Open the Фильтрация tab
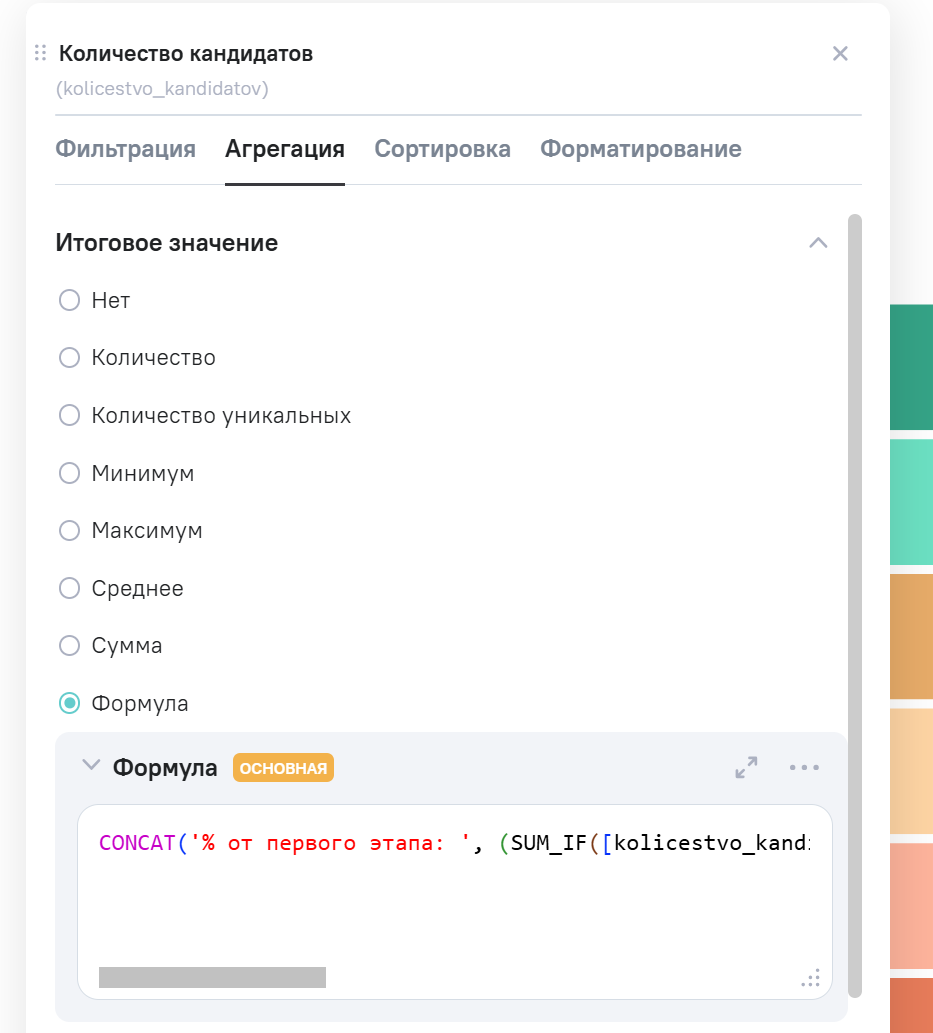The image size is (933, 1033). (x=125, y=149)
